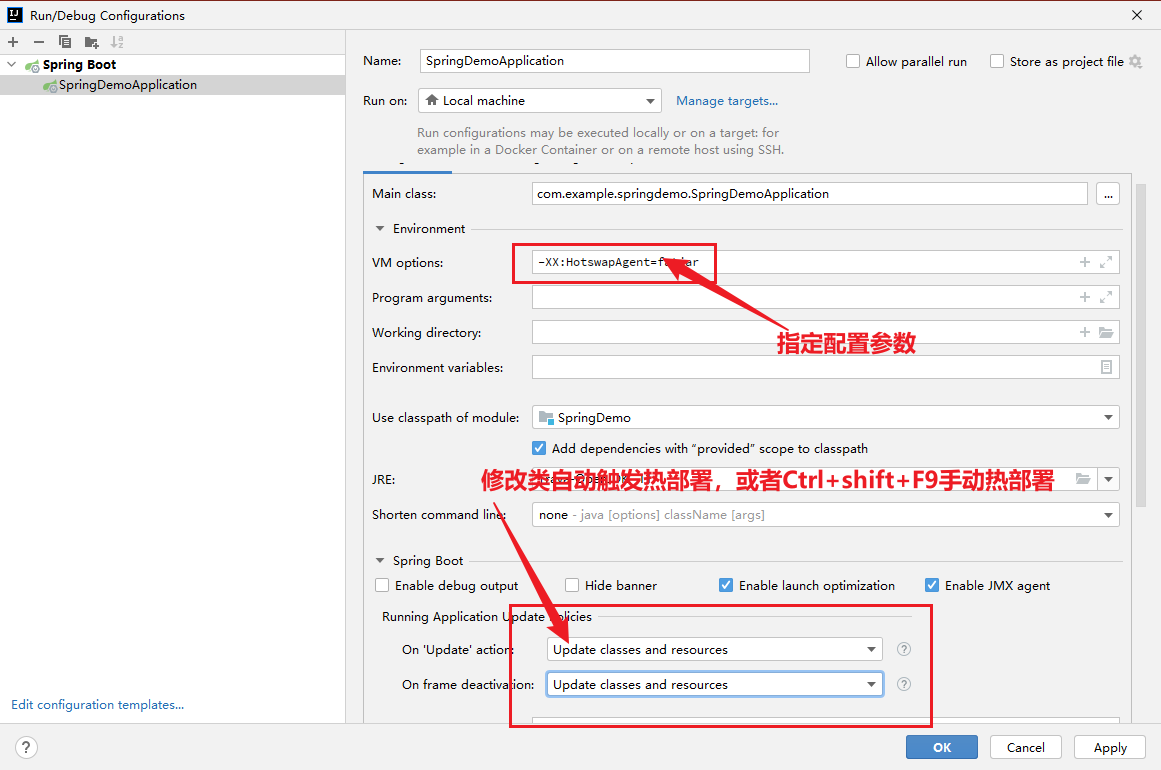This screenshot has width=1161, height=770.
Task: Move configuration into new folder icon
Action: [x=91, y=42]
